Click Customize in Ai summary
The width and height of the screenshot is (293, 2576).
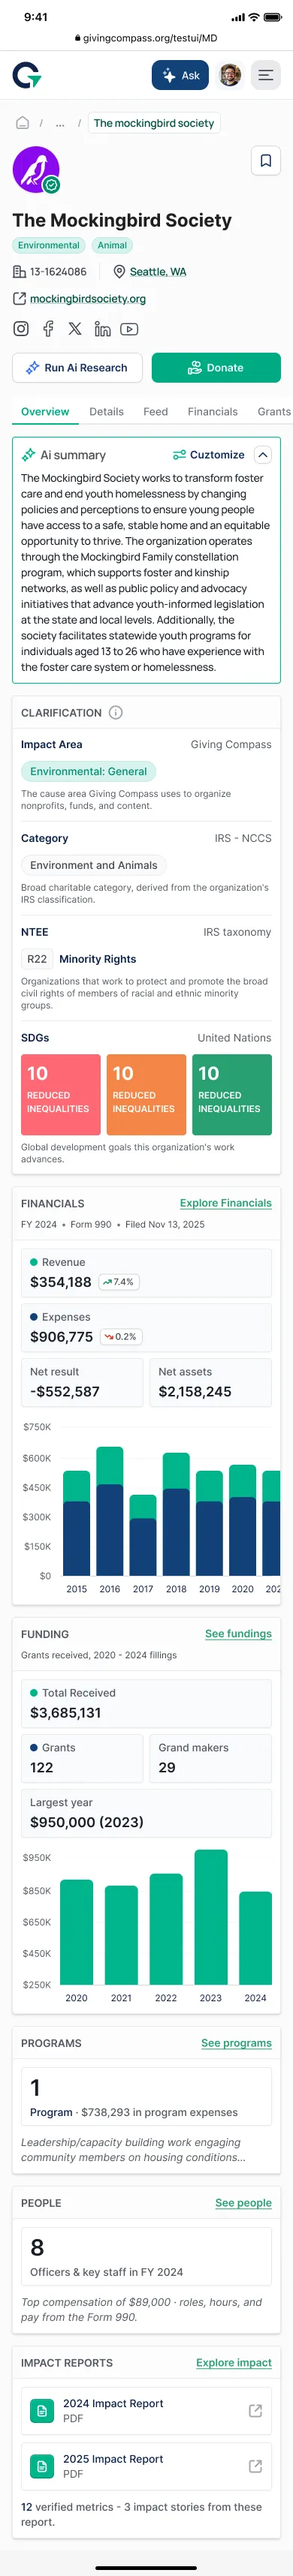pos(208,455)
